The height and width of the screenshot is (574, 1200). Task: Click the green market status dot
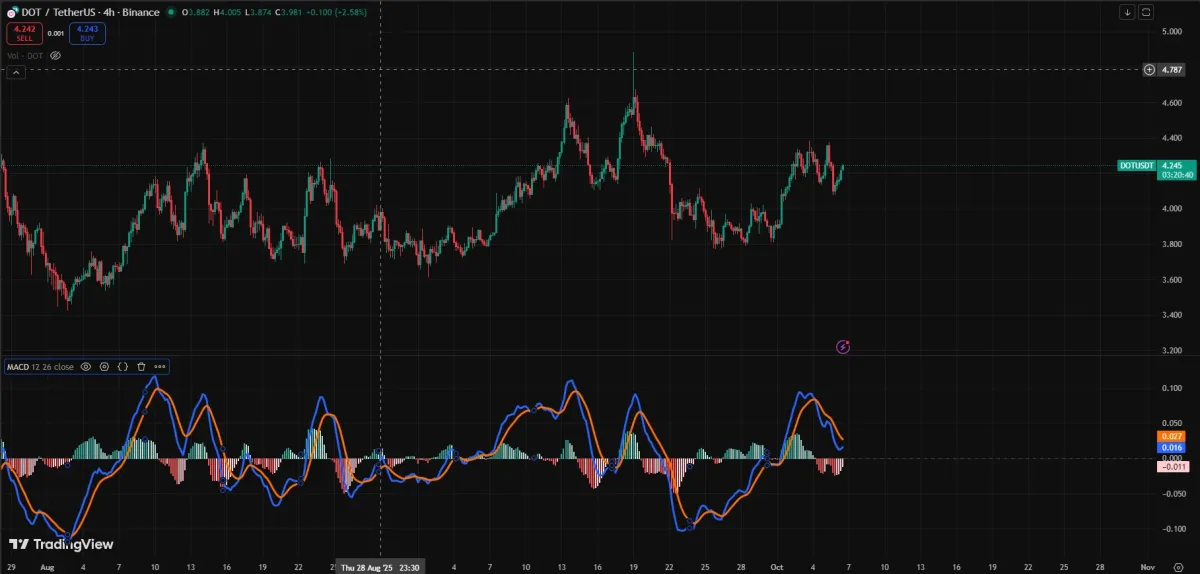171,12
